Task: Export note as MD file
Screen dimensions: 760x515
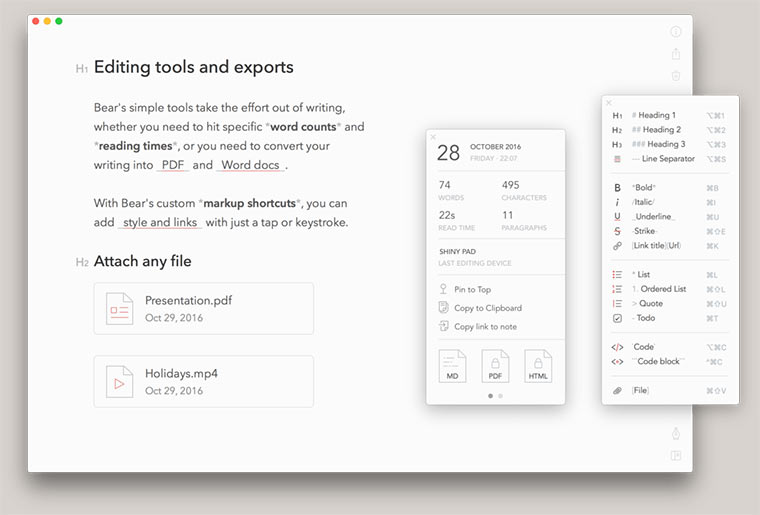Action: 452,366
